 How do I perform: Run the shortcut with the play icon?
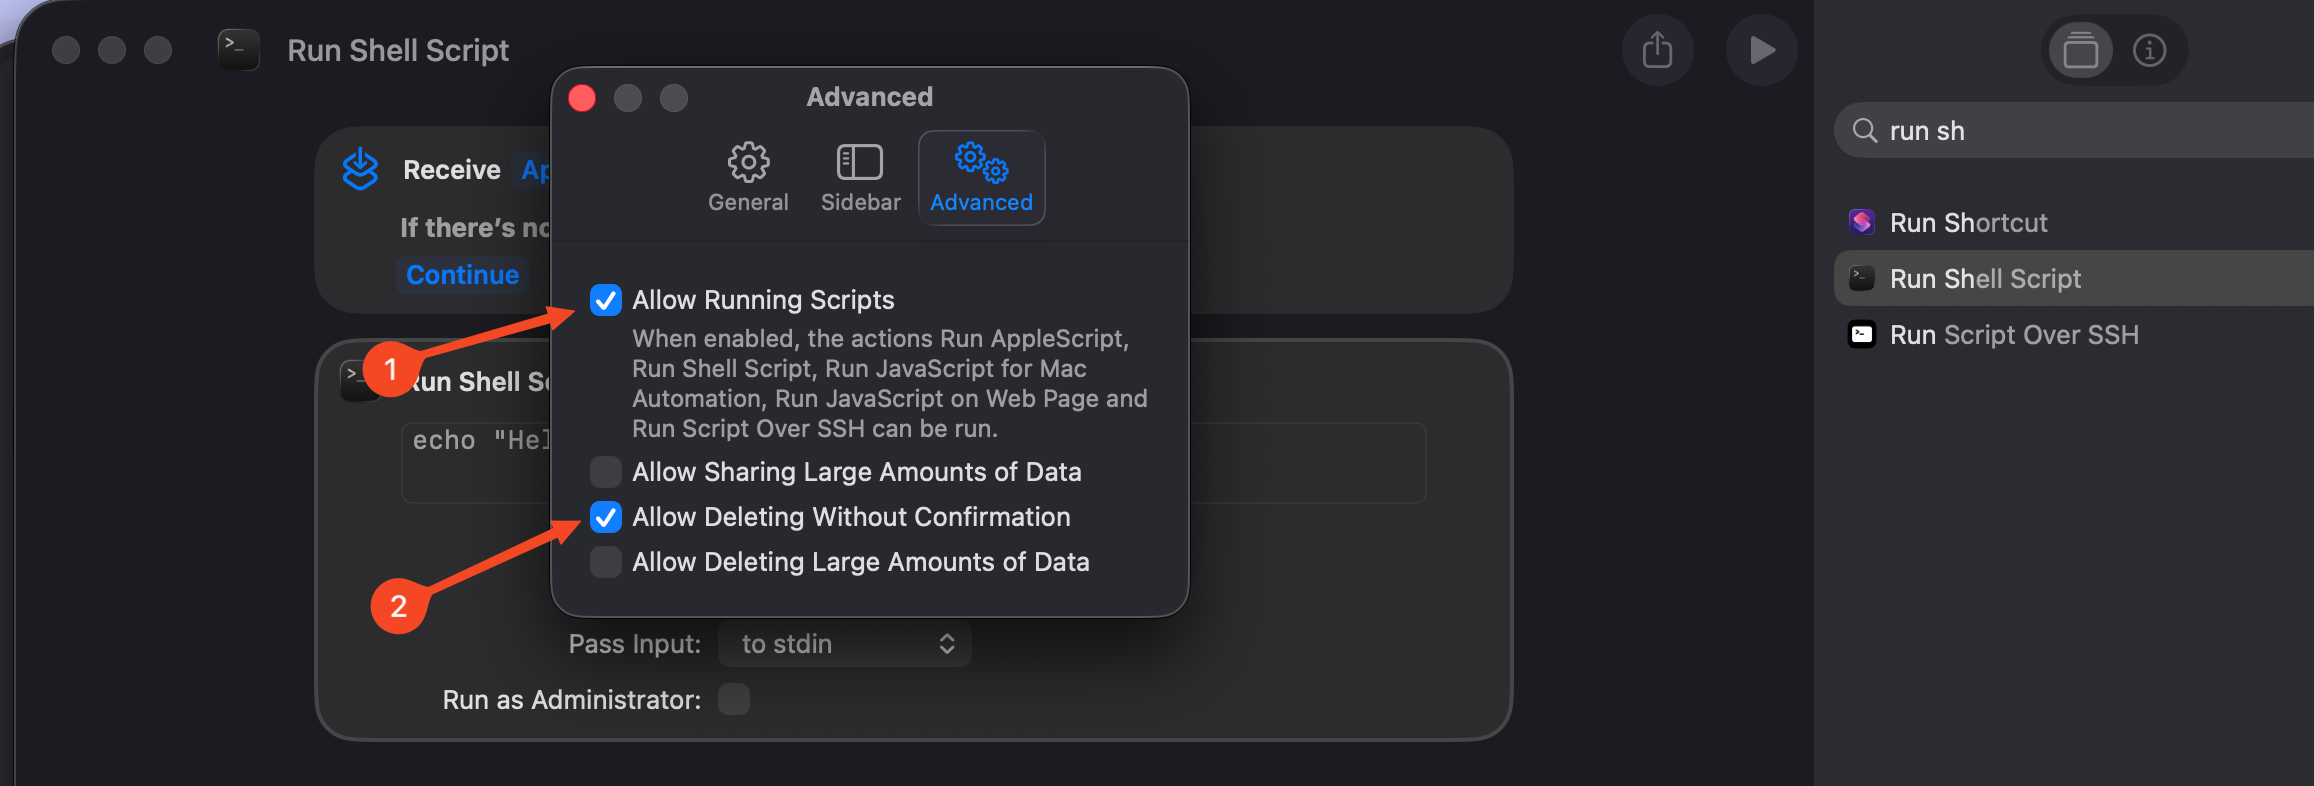(1761, 49)
